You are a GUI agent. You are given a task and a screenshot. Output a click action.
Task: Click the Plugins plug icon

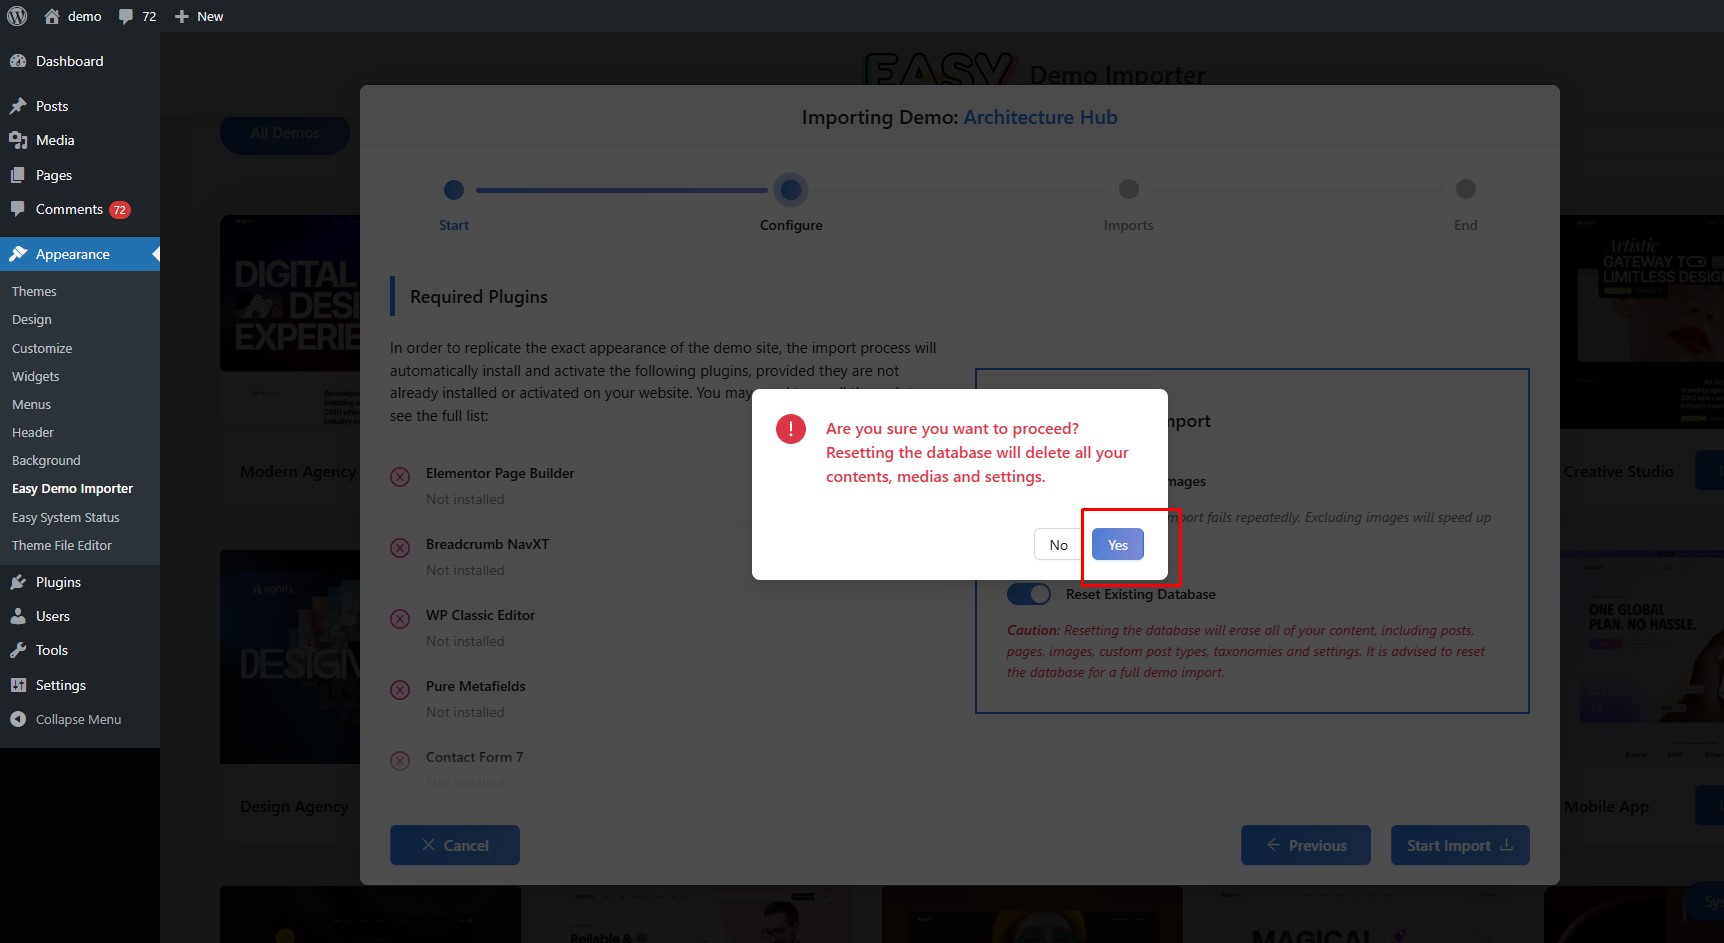tap(18, 582)
